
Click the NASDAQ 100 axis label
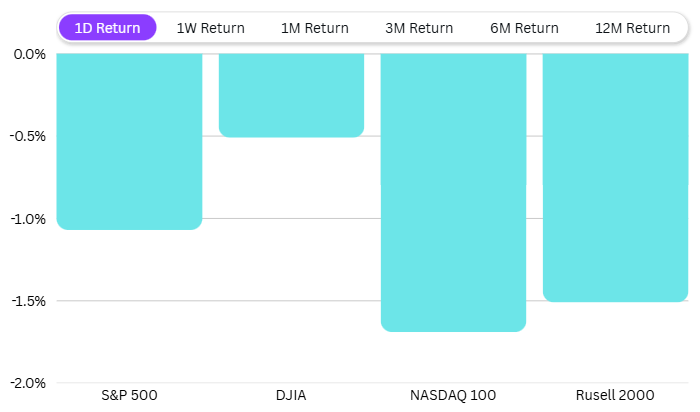tap(453, 395)
